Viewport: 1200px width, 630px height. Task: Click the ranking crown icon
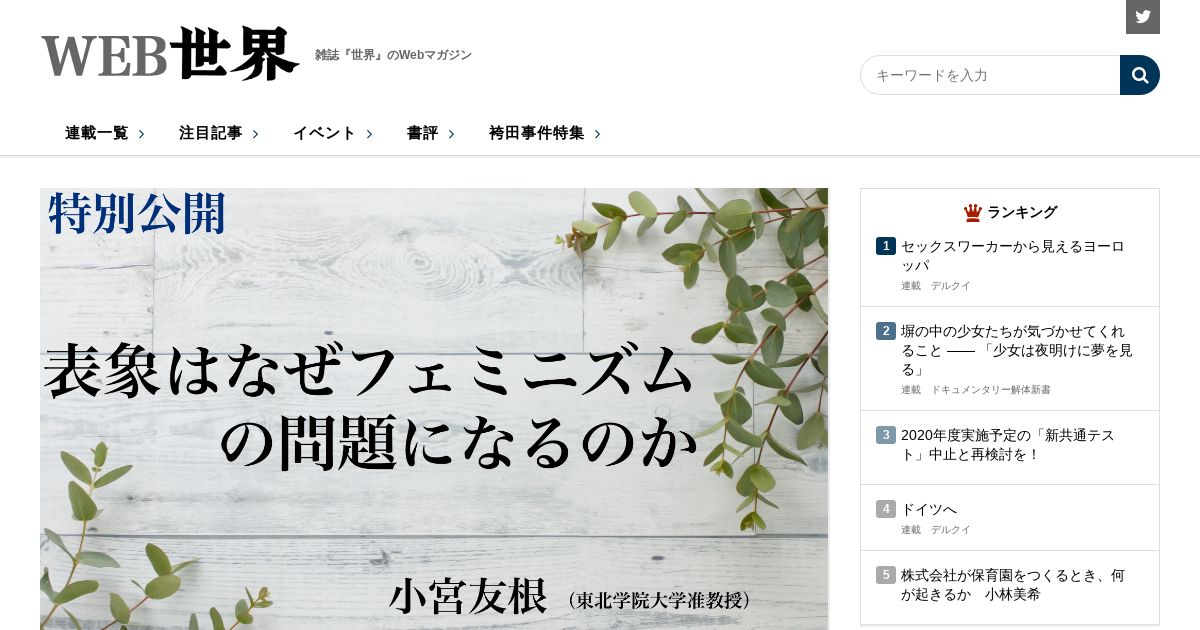pyautogui.click(x=972, y=212)
